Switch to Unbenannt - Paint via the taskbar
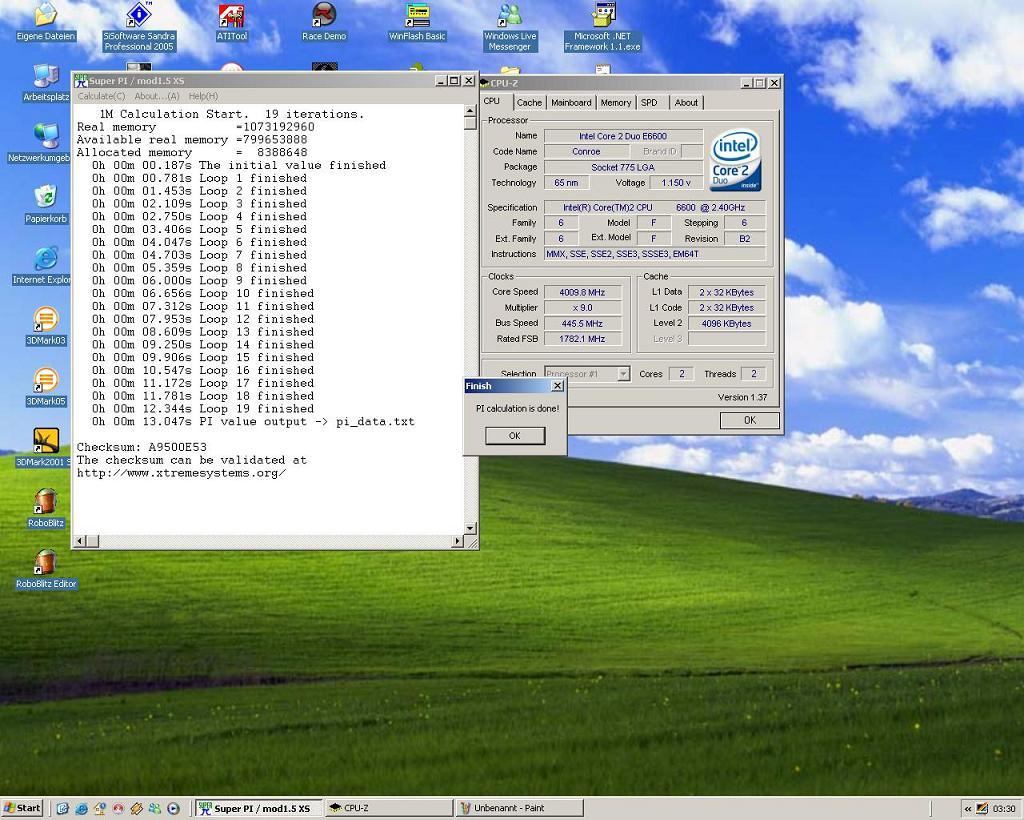Viewport: 1024px width, 820px height. (520, 808)
